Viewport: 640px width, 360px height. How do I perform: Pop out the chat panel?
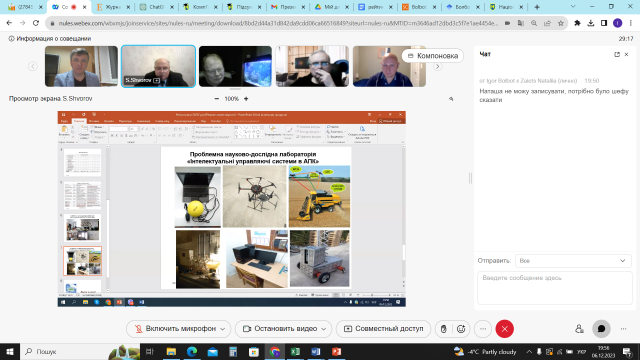617,54
